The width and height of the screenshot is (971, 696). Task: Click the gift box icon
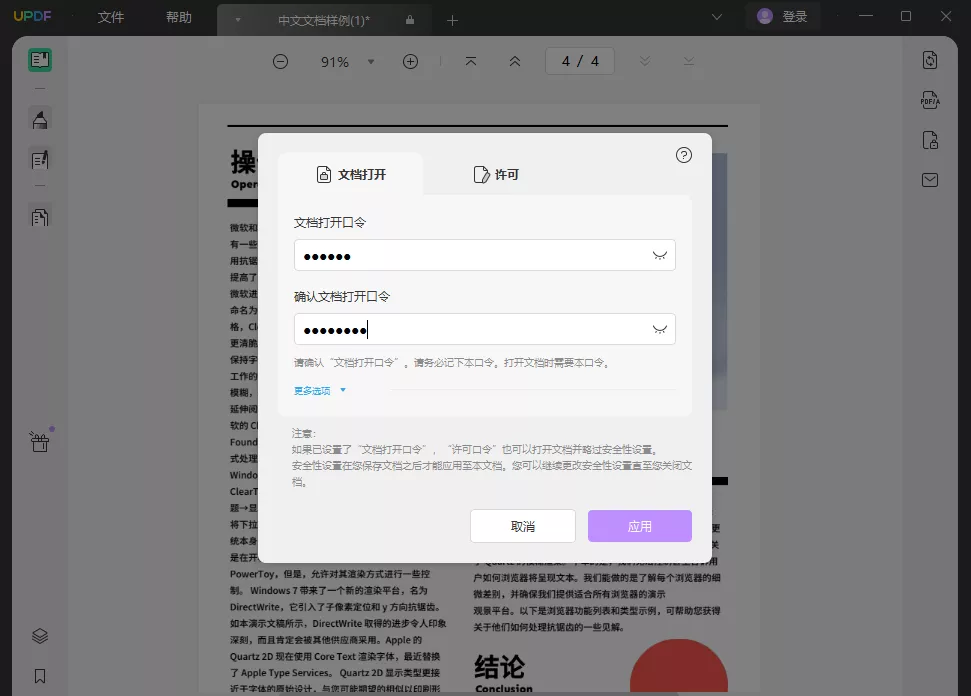tap(40, 442)
